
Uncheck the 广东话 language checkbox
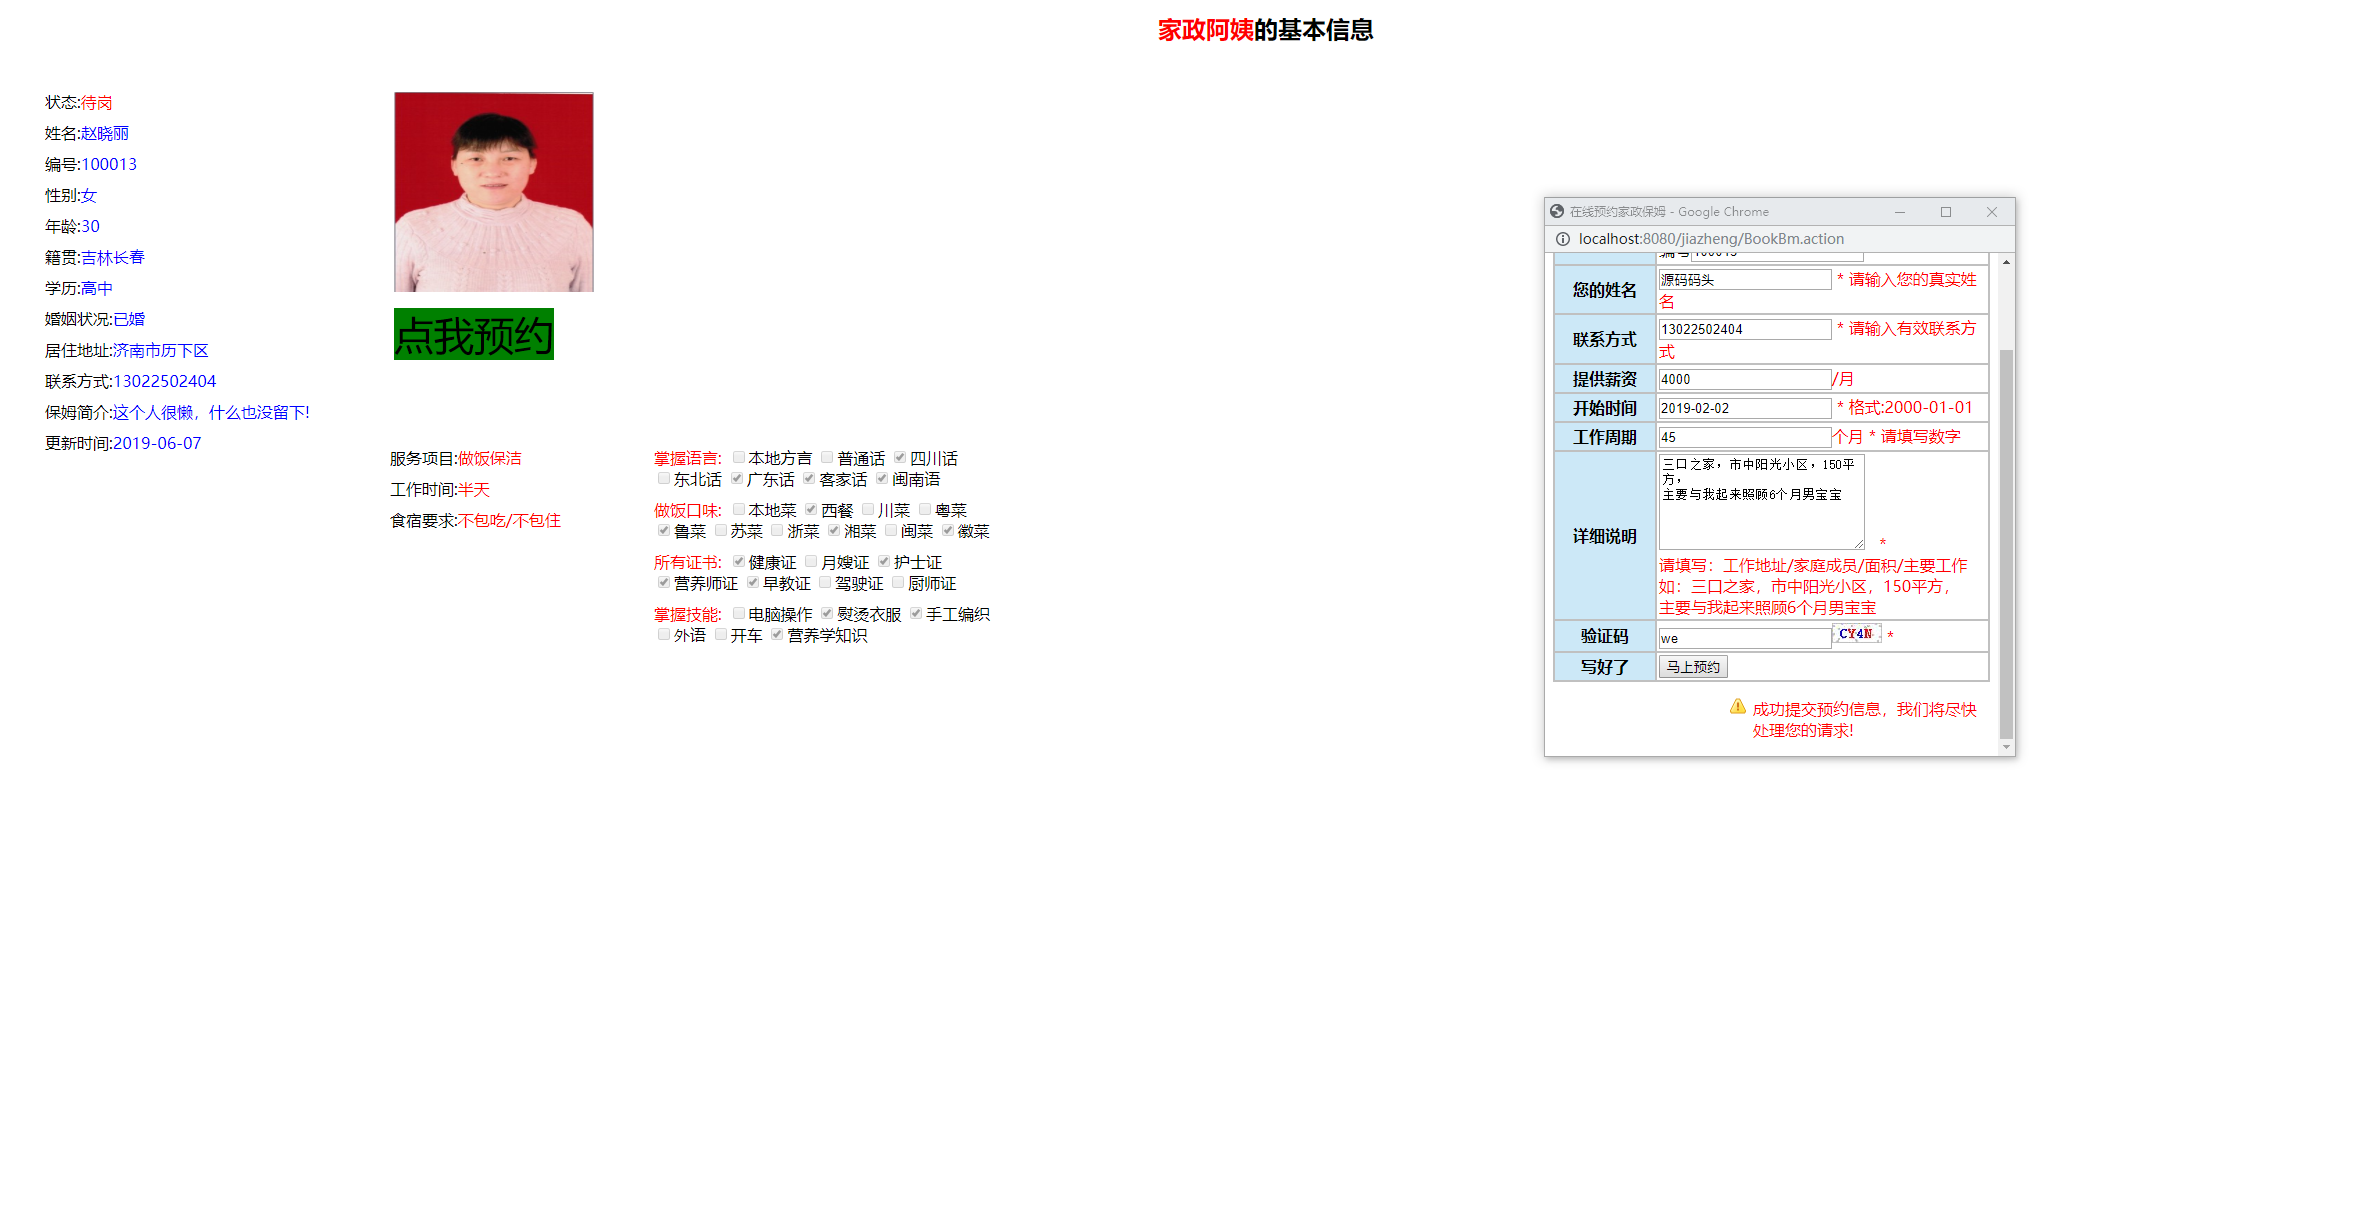tap(736, 478)
